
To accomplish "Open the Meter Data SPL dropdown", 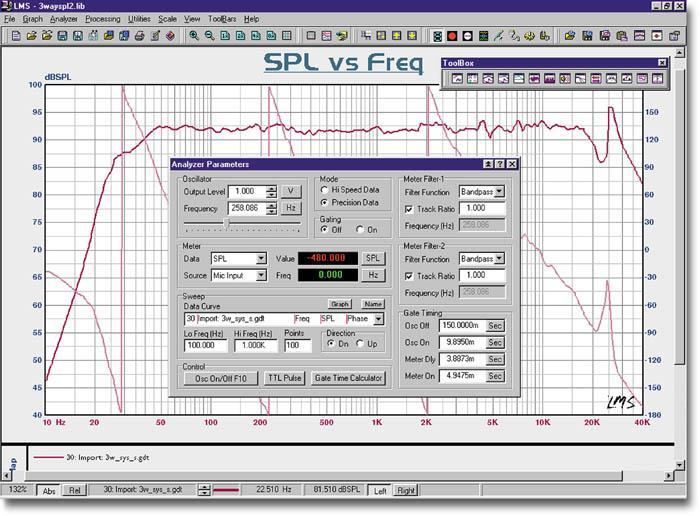I will point(261,258).
